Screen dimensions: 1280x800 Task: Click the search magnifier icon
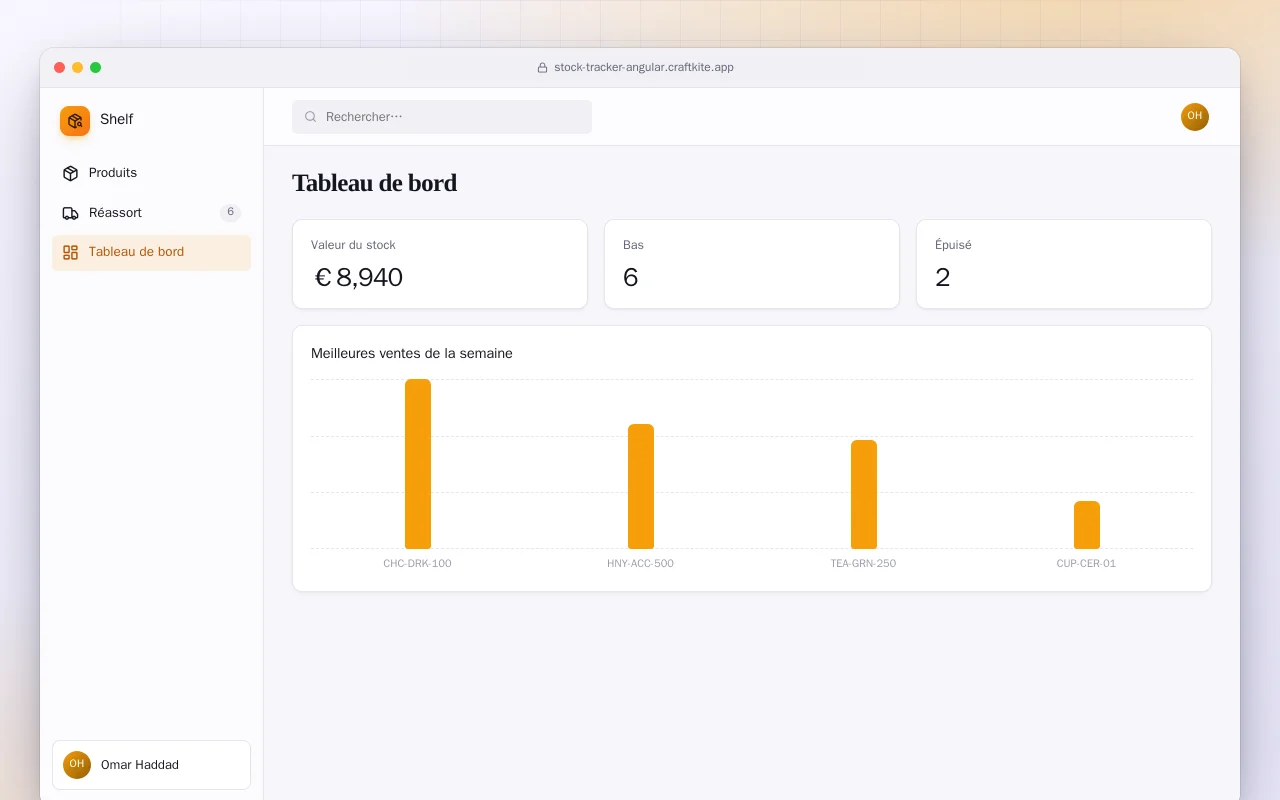coord(311,117)
